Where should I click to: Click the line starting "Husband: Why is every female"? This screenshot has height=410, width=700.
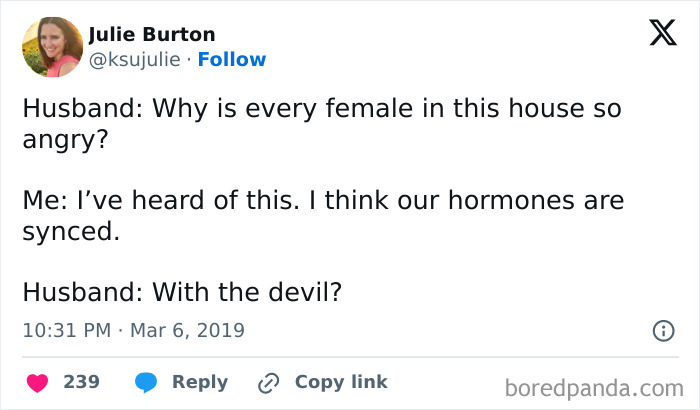pyautogui.click(x=321, y=109)
